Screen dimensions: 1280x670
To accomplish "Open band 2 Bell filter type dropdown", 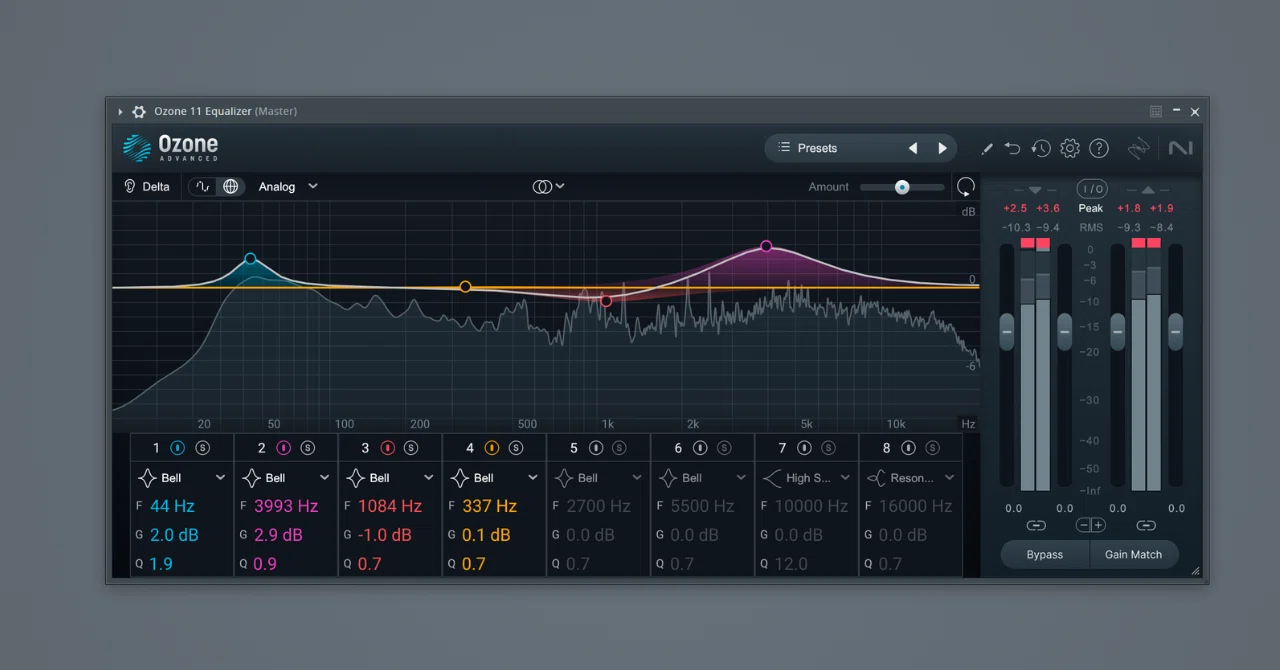I will [x=286, y=478].
